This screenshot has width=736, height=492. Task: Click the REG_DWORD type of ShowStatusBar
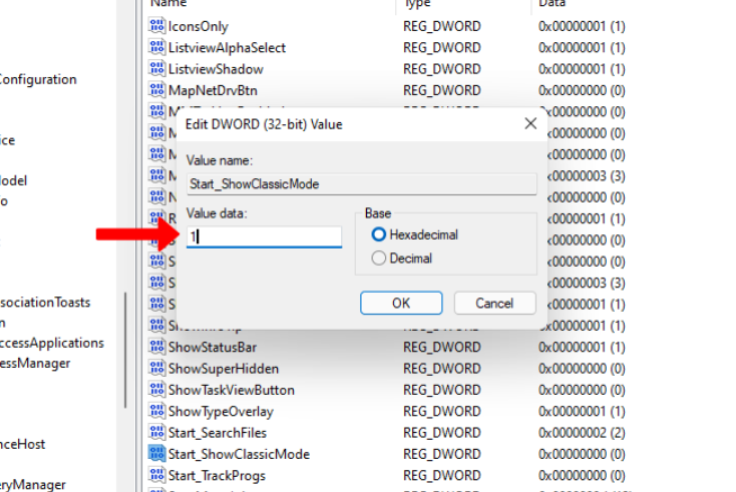442,347
